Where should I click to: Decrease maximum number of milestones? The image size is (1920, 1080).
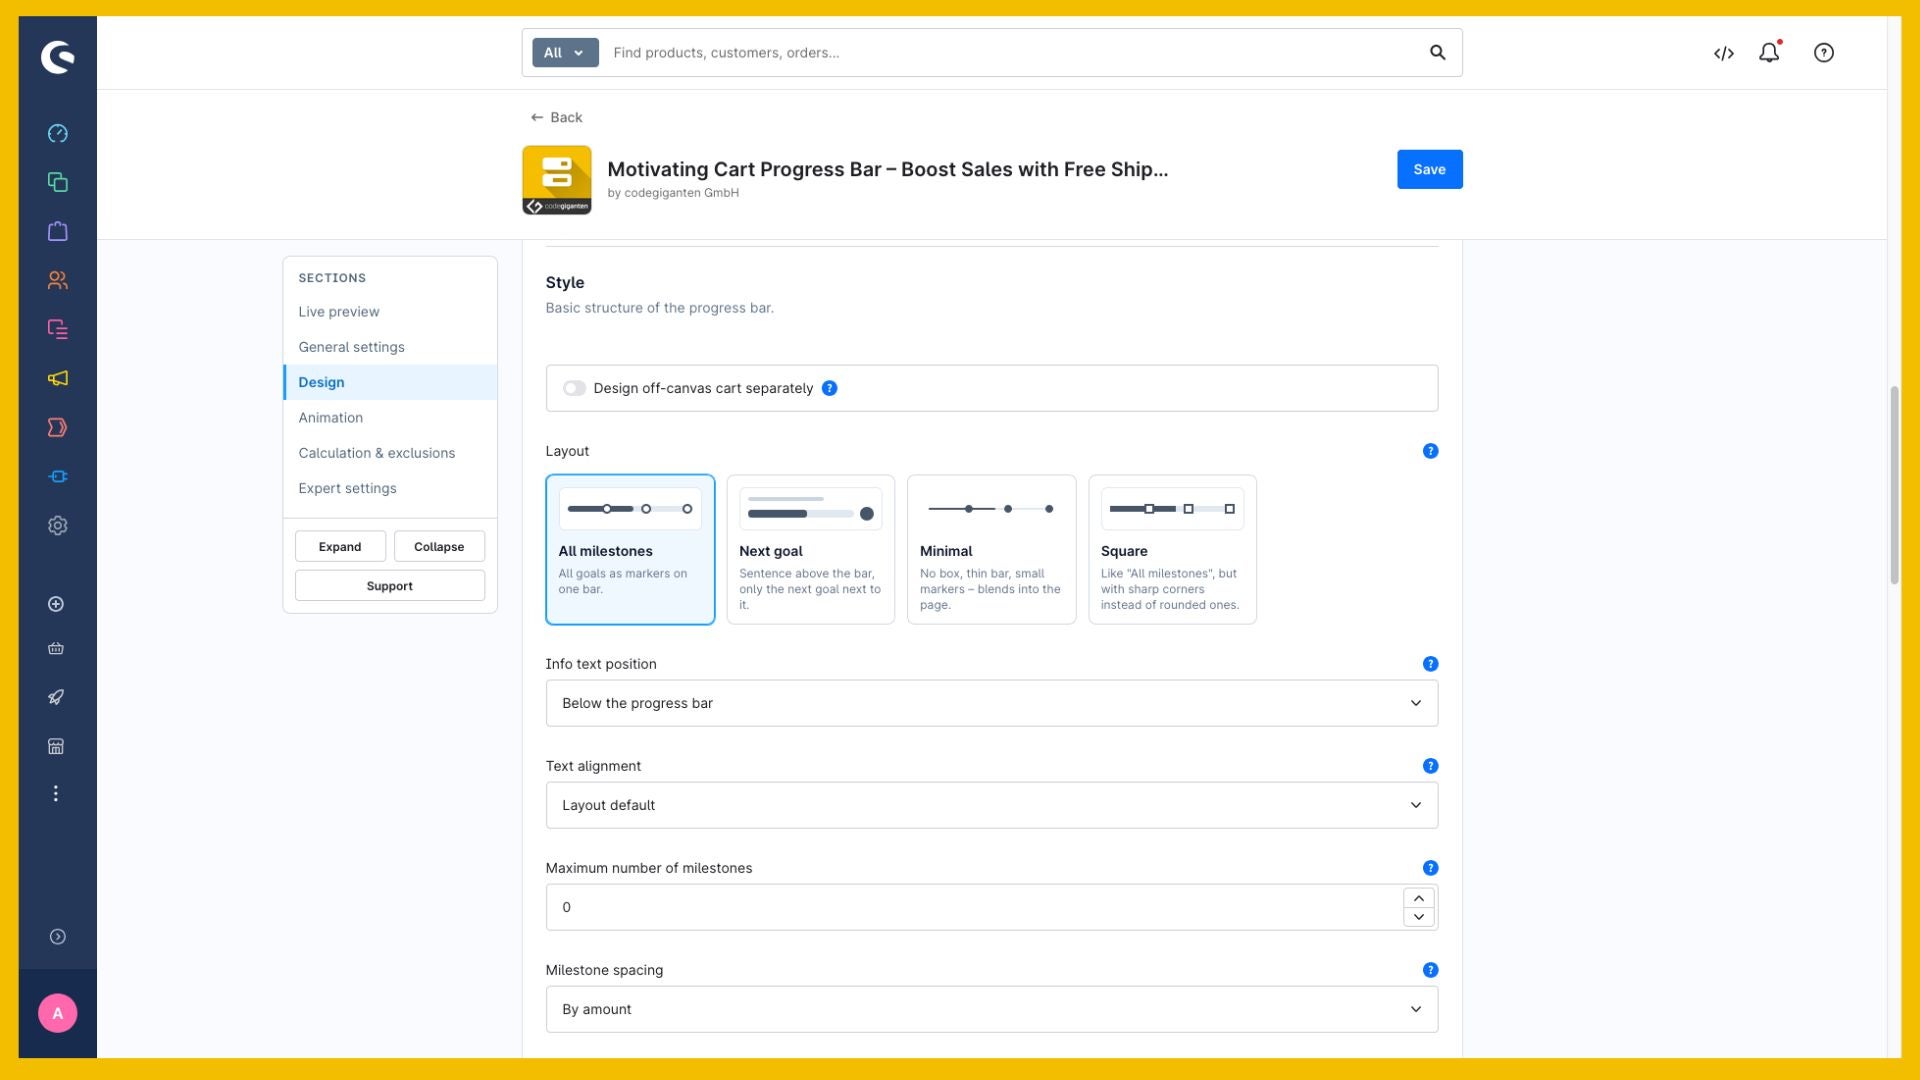1418,917
